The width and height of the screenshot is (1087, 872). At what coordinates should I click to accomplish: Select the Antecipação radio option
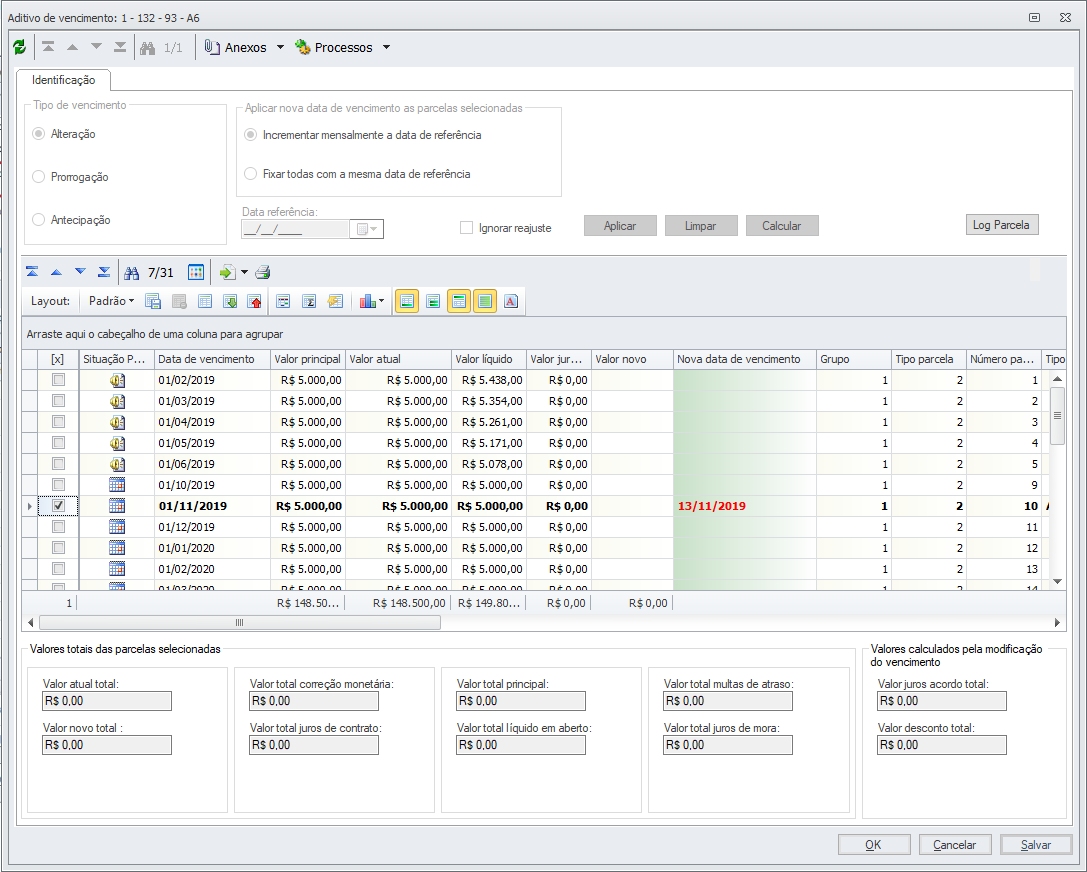[x=39, y=220]
